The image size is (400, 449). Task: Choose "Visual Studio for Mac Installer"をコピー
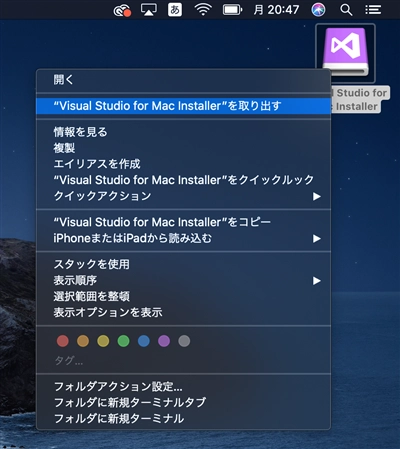[x=183, y=222]
